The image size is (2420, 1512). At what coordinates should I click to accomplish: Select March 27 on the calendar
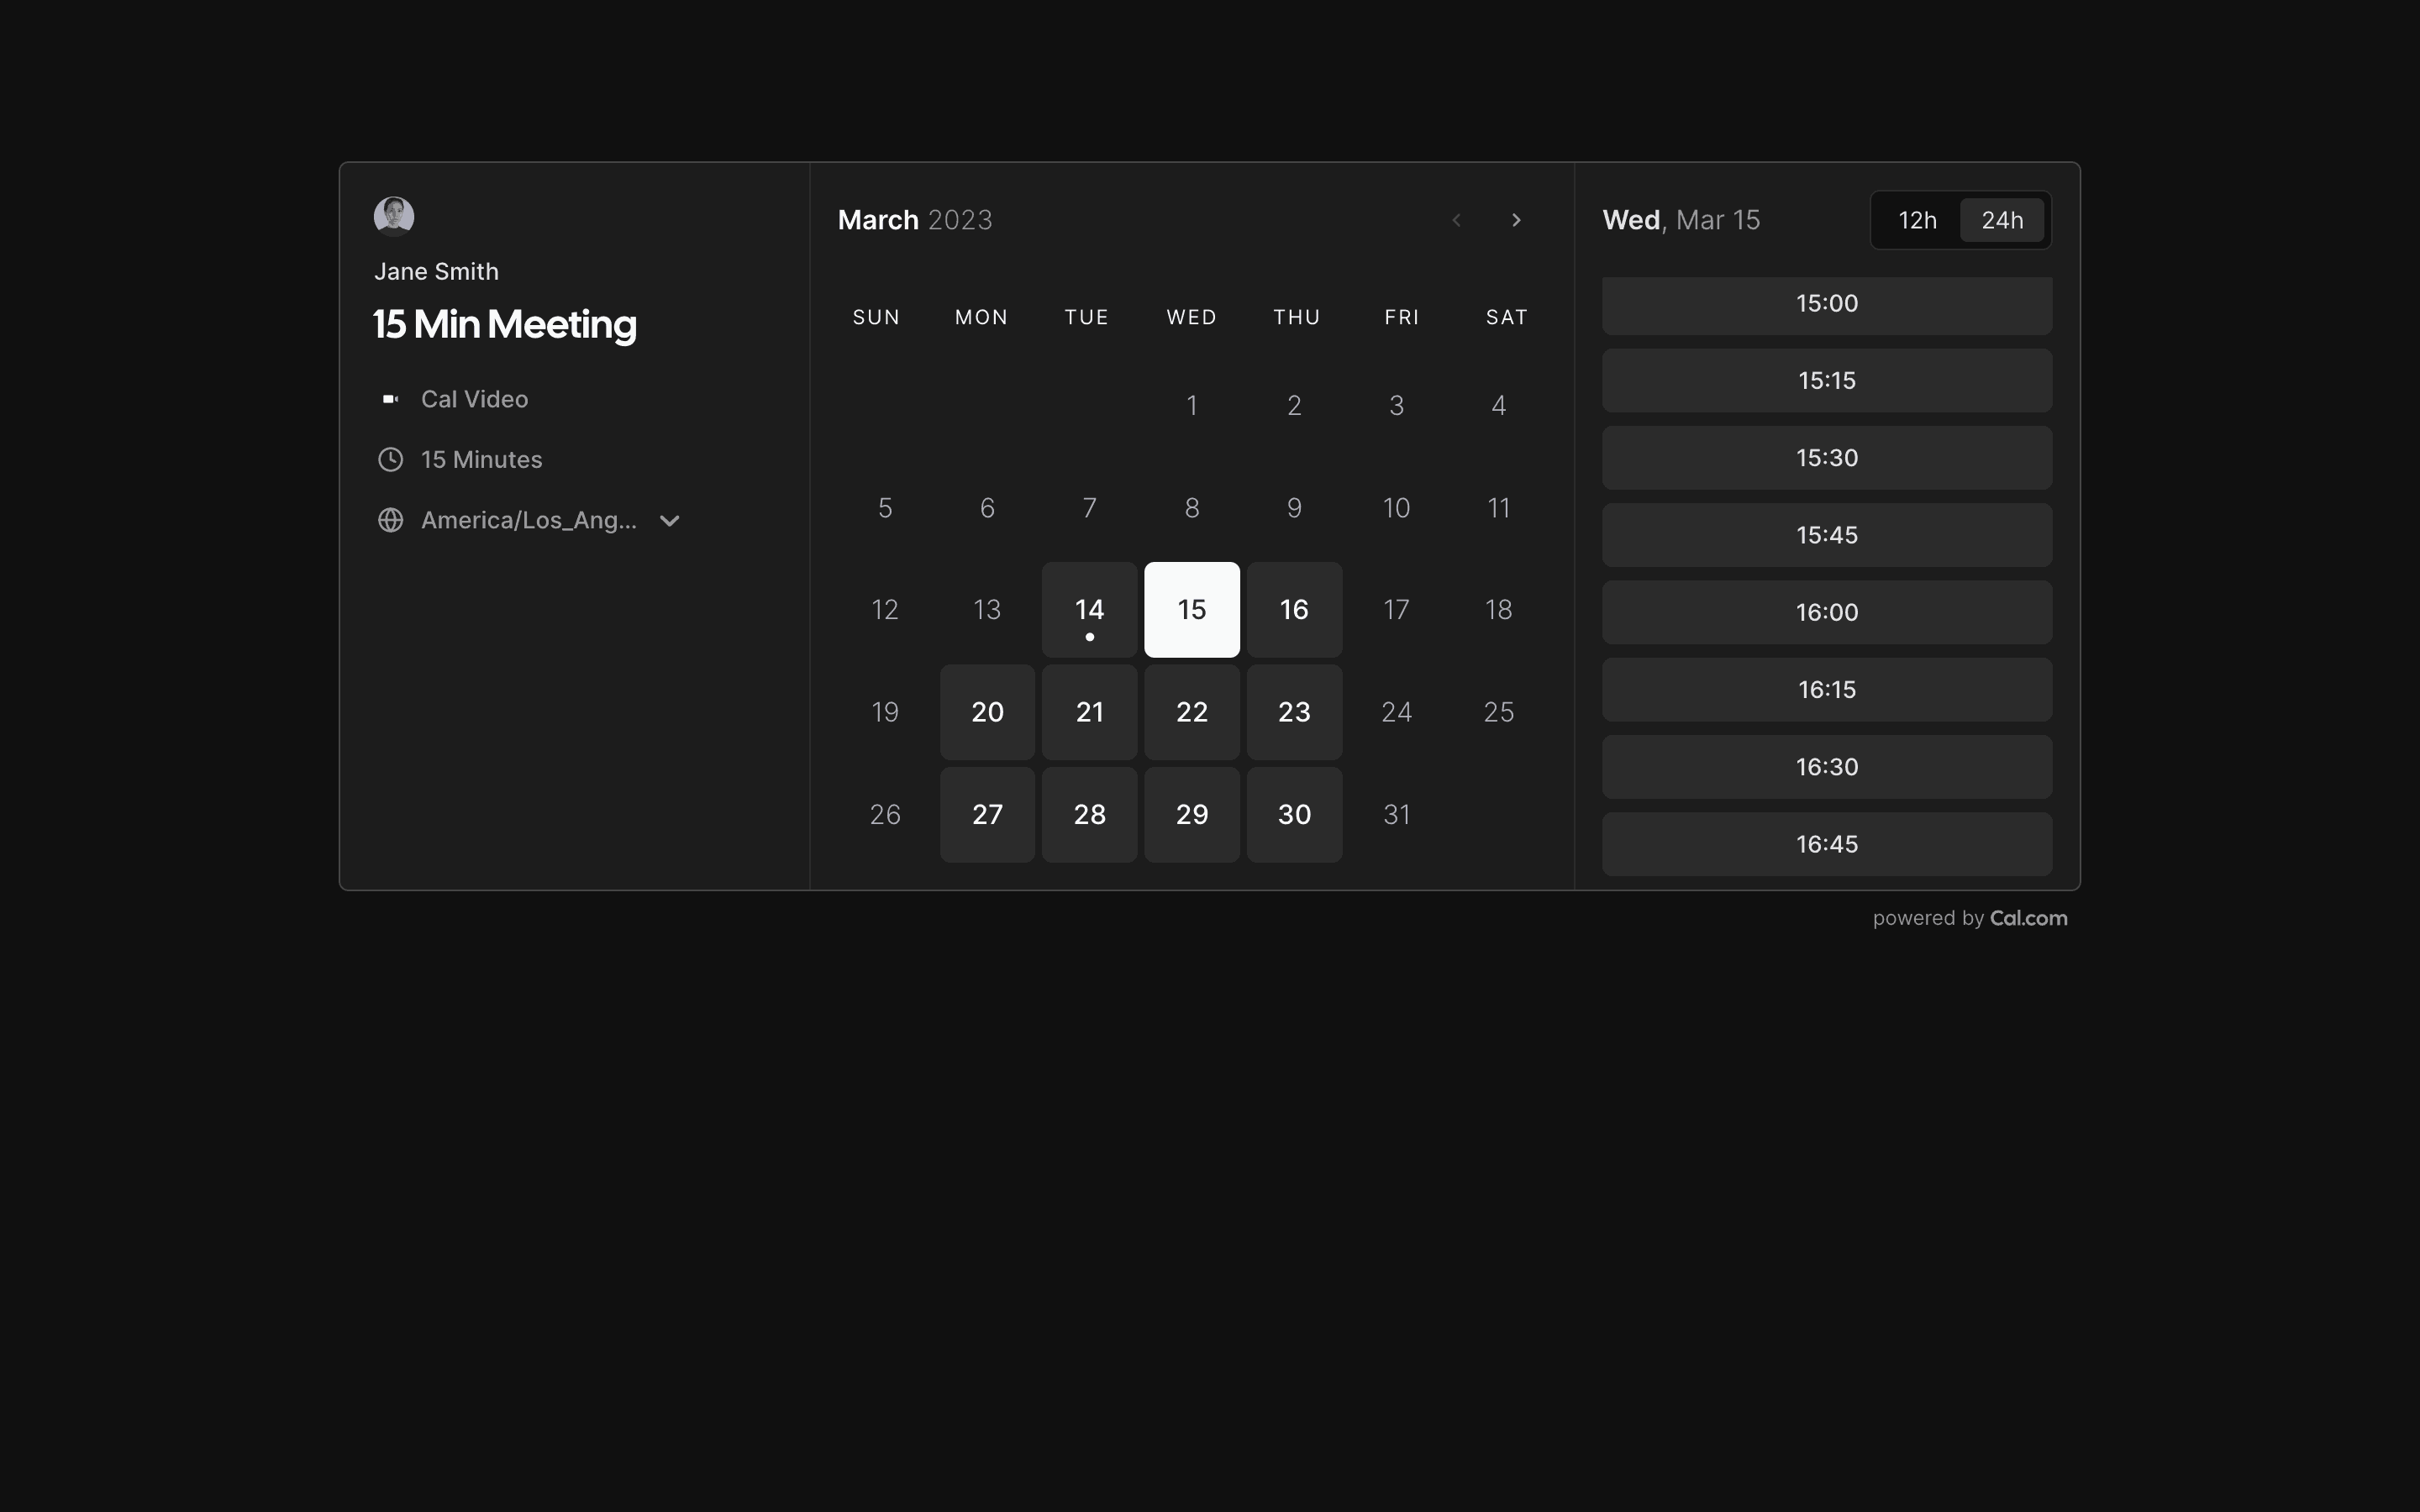pyautogui.click(x=987, y=815)
